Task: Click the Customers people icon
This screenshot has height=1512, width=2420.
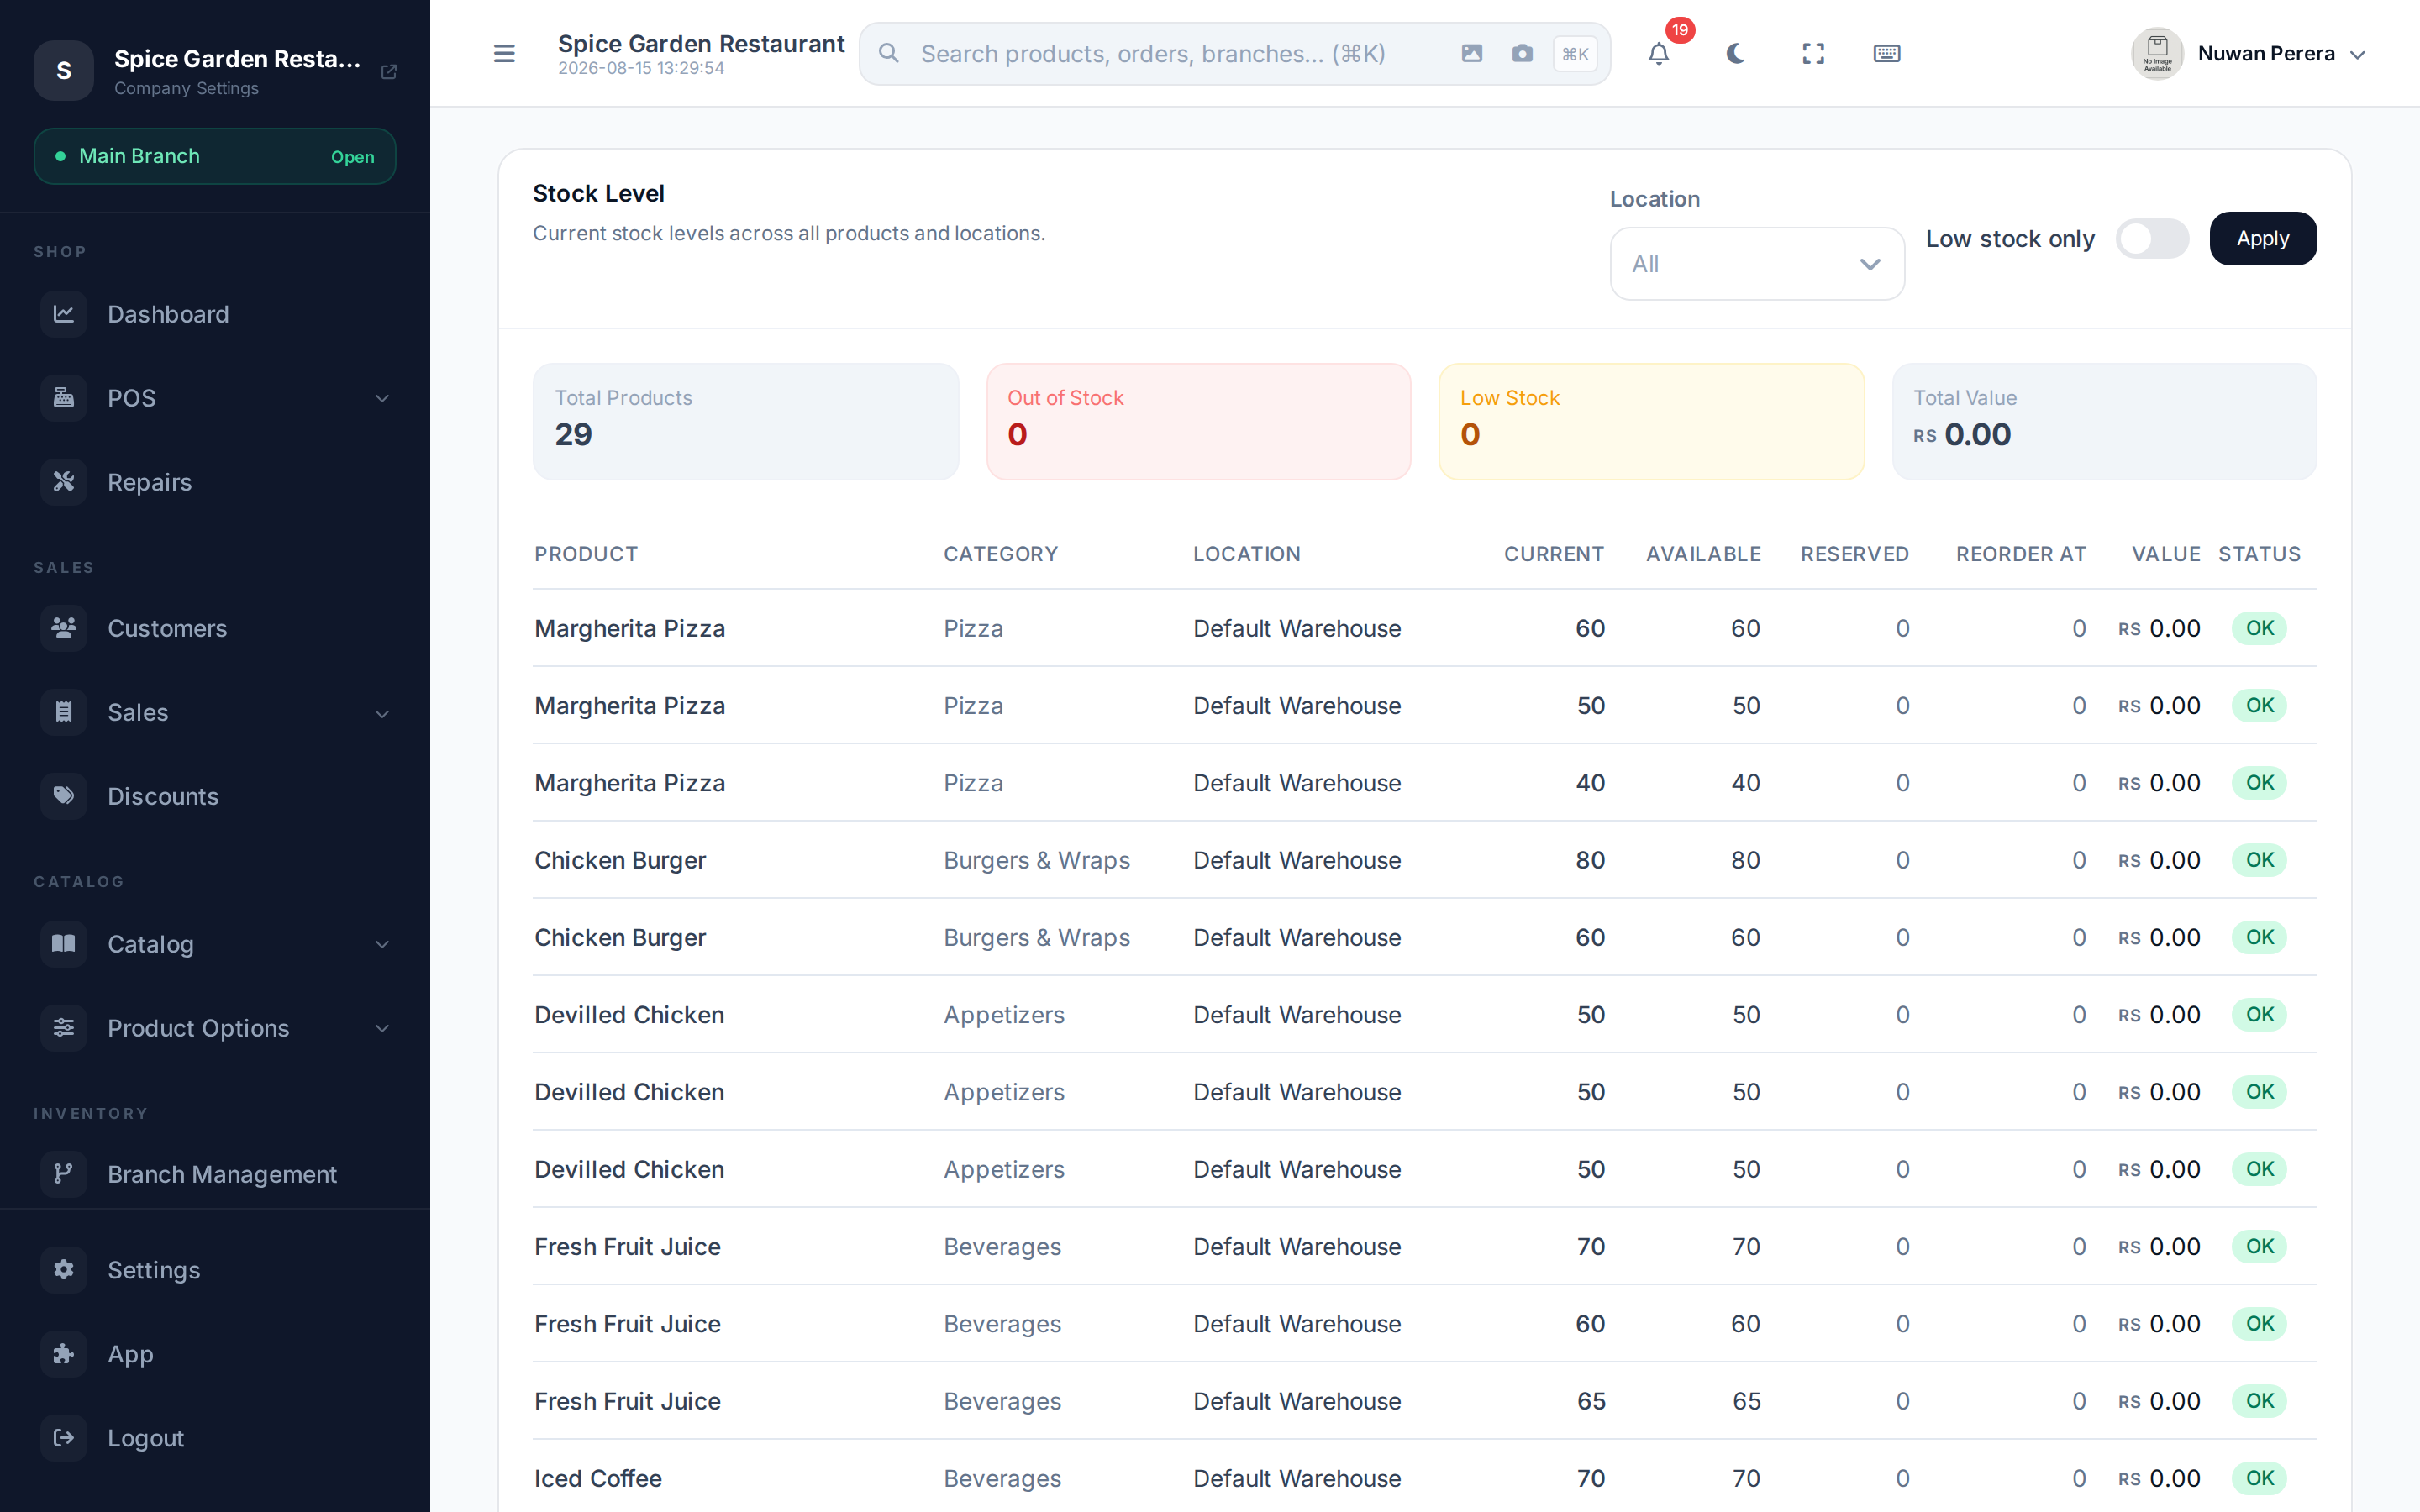Action: click(x=64, y=628)
